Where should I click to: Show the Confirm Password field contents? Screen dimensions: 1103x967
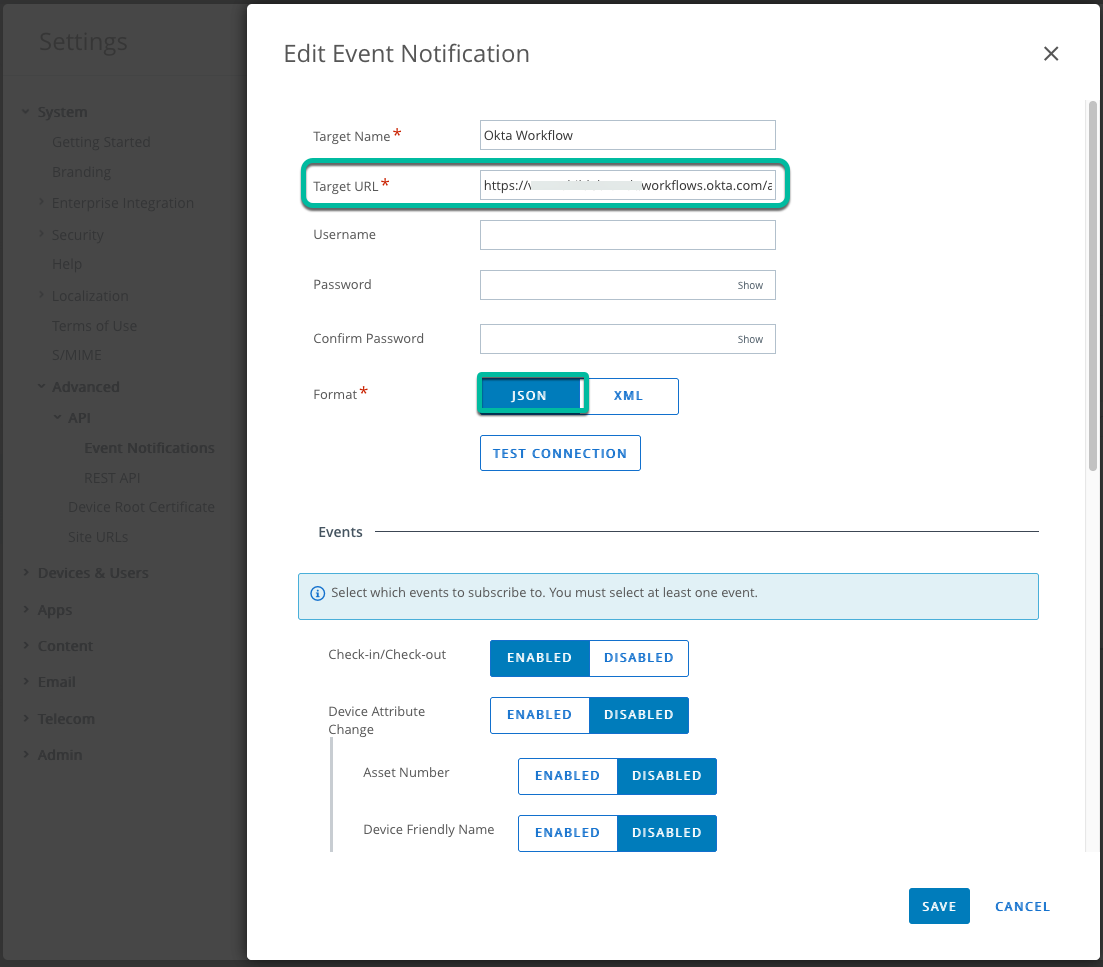tap(750, 339)
